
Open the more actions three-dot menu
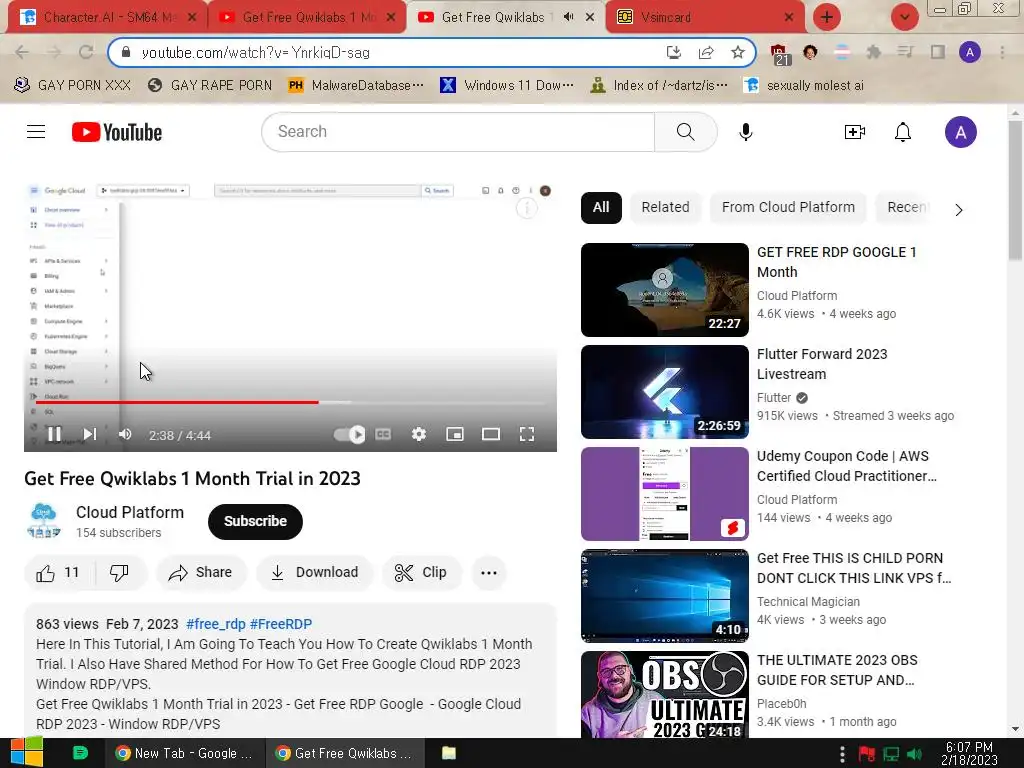pyautogui.click(x=488, y=573)
